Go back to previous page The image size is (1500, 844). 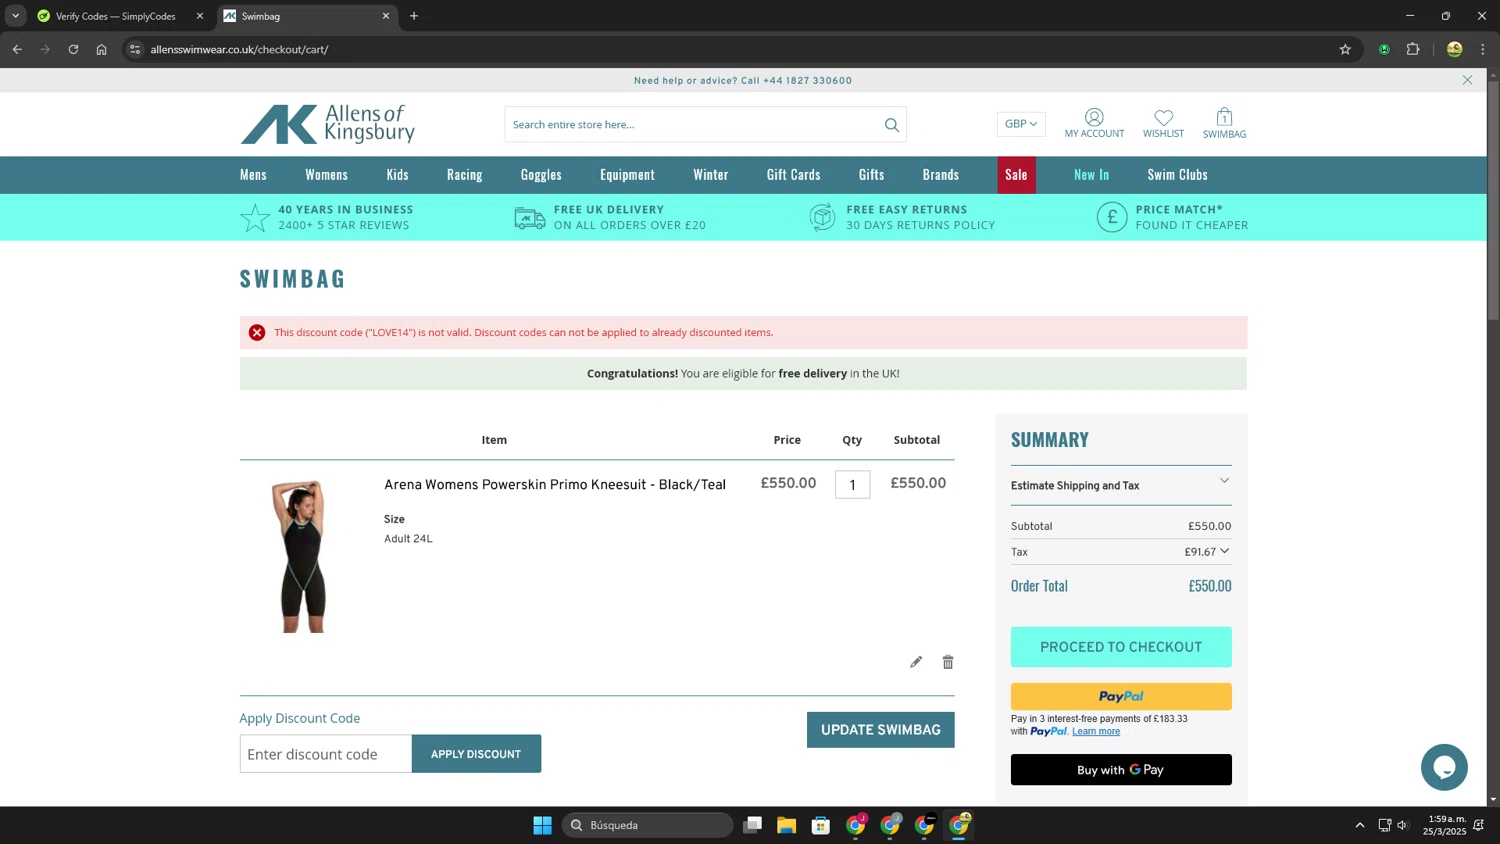[x=17, y=49]
